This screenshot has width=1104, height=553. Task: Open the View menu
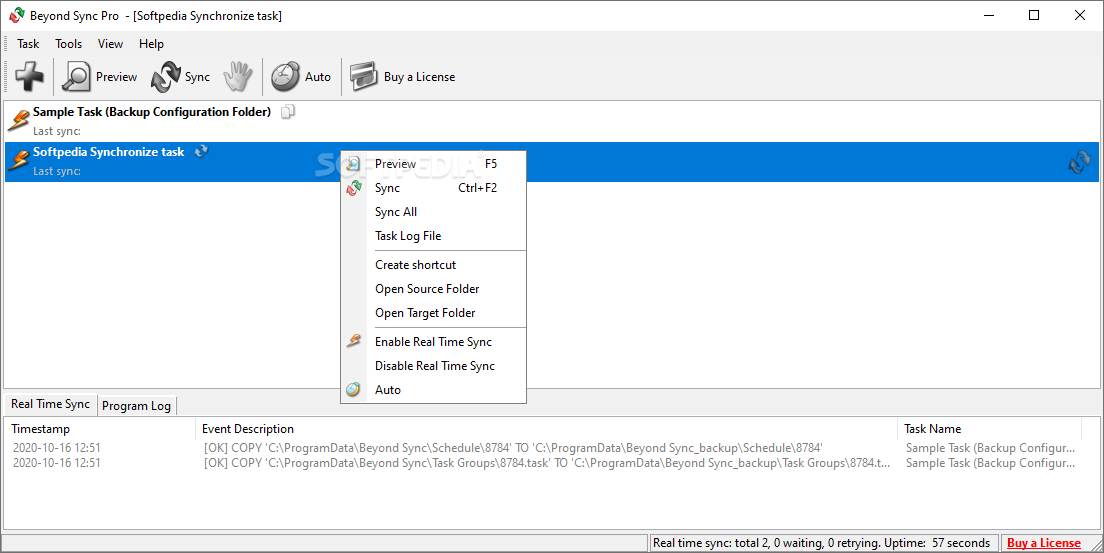(x=110, y=44)
